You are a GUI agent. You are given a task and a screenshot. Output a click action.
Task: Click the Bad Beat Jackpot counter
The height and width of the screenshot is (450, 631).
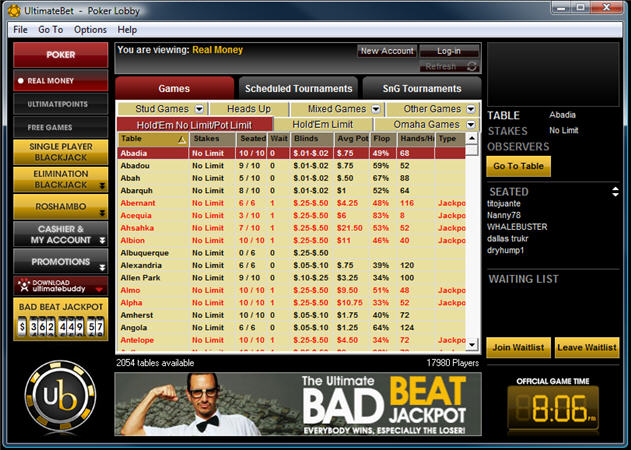pos(61,319)
